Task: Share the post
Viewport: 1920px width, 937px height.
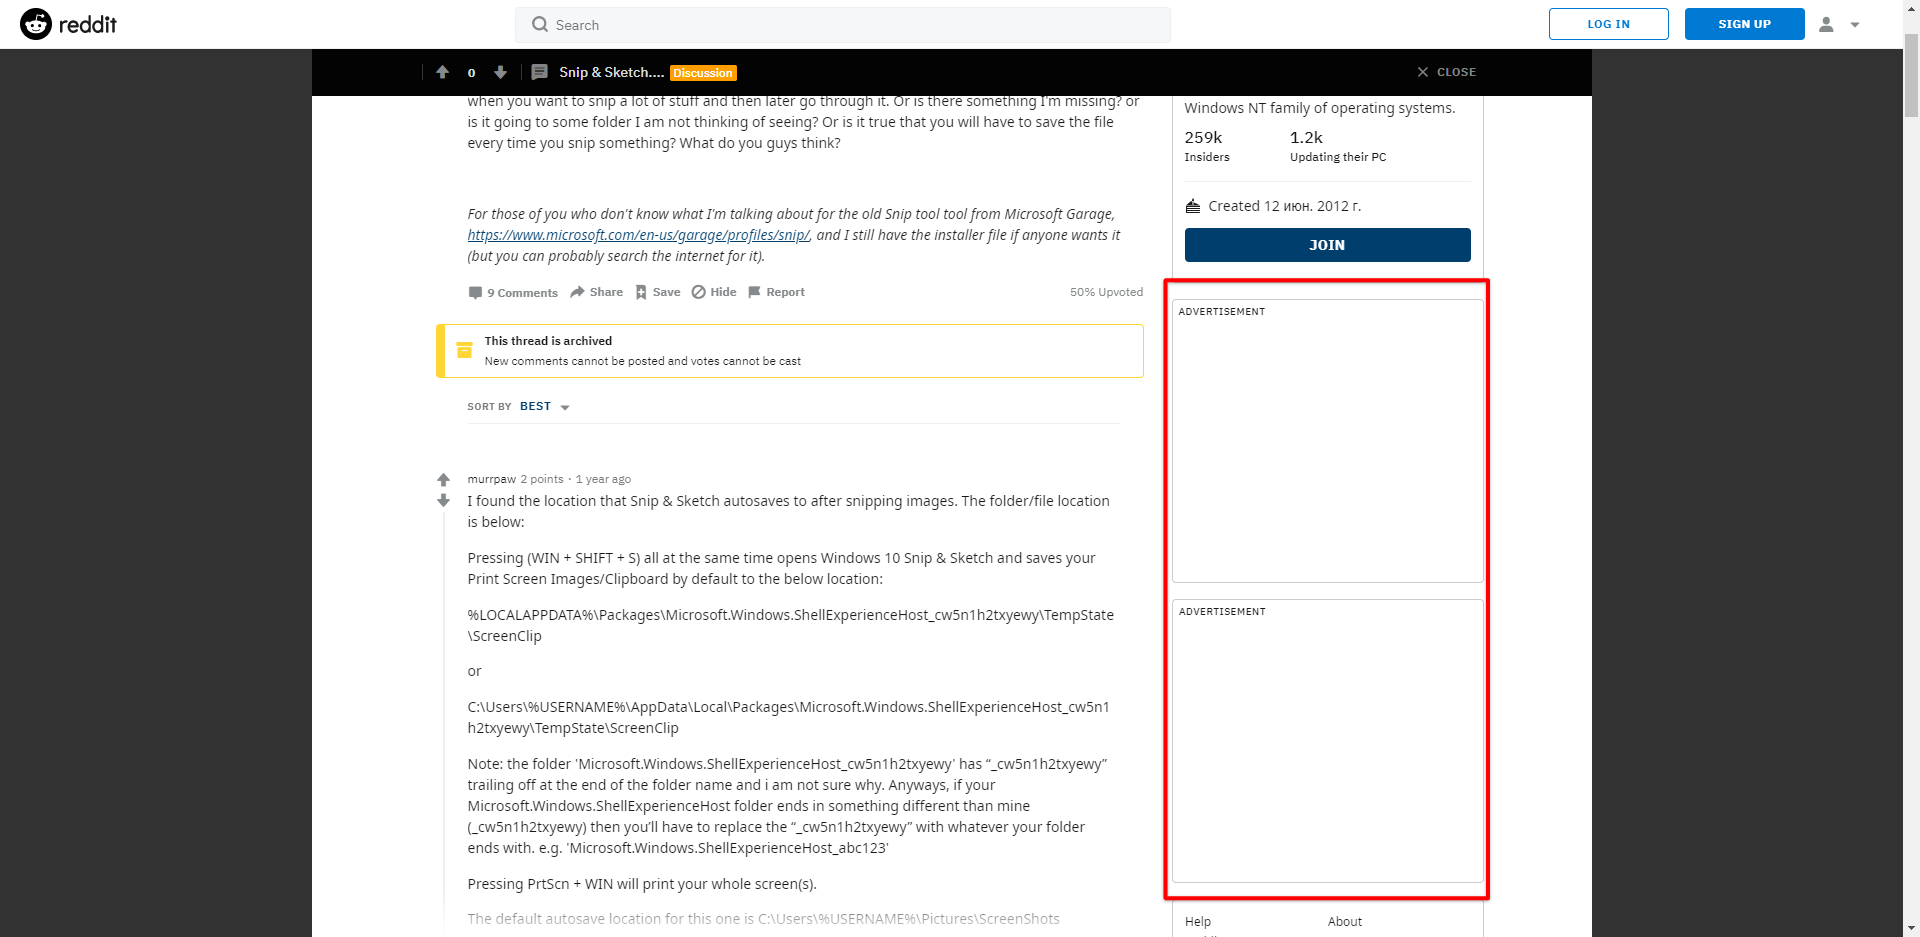Action: pos(596,292)
